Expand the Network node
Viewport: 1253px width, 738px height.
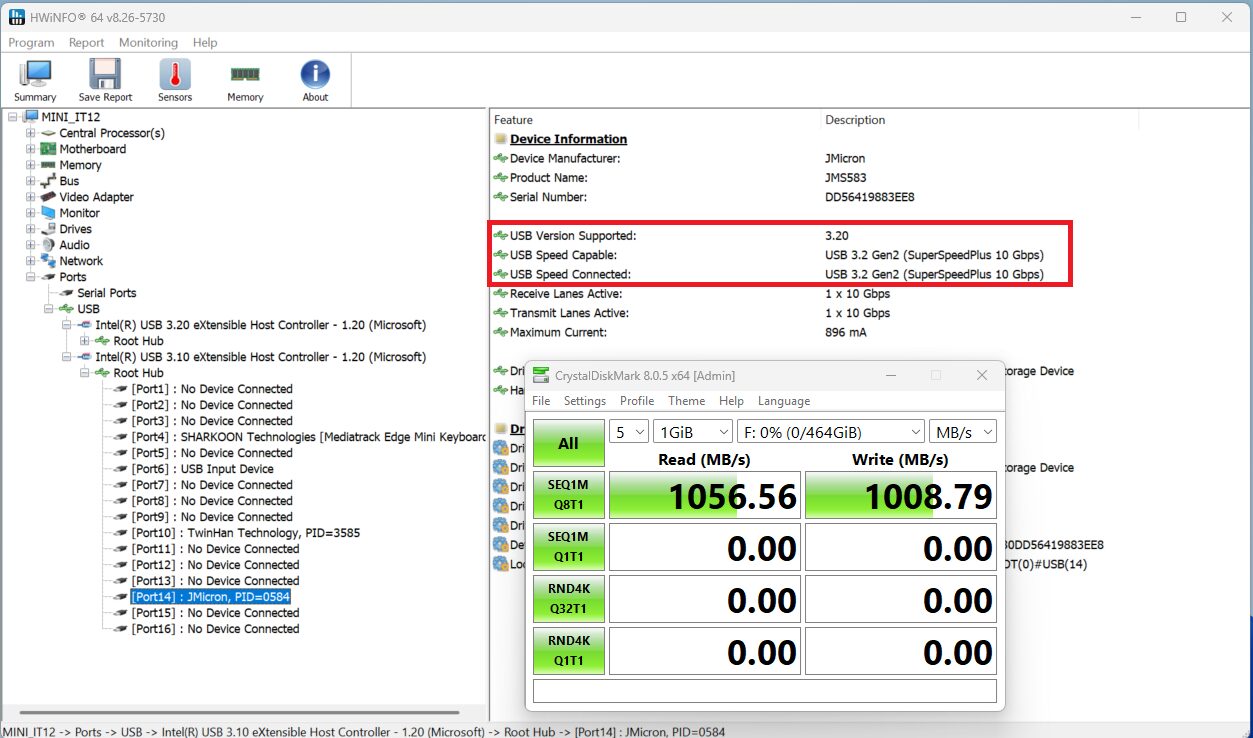(x=30, y=261)
